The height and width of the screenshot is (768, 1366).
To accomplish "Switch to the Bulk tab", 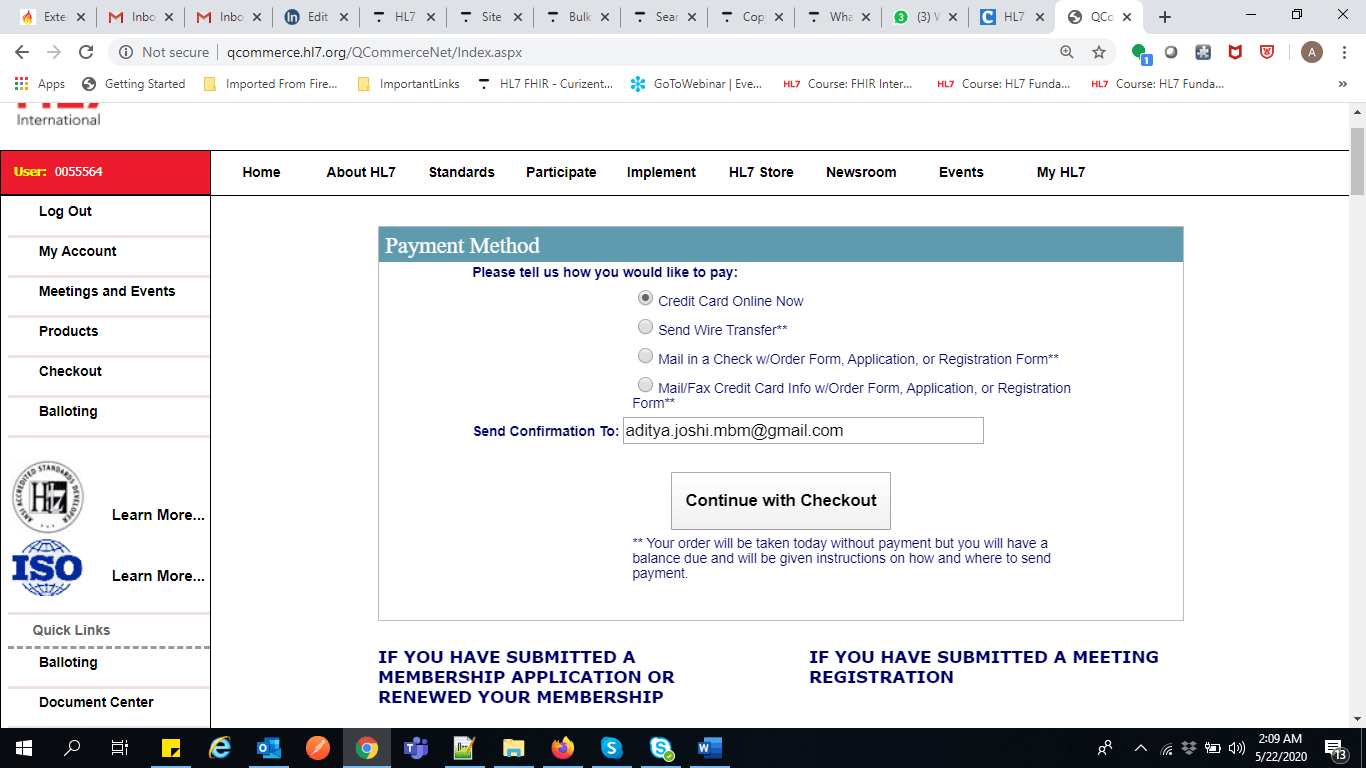I will pos(576,17).
